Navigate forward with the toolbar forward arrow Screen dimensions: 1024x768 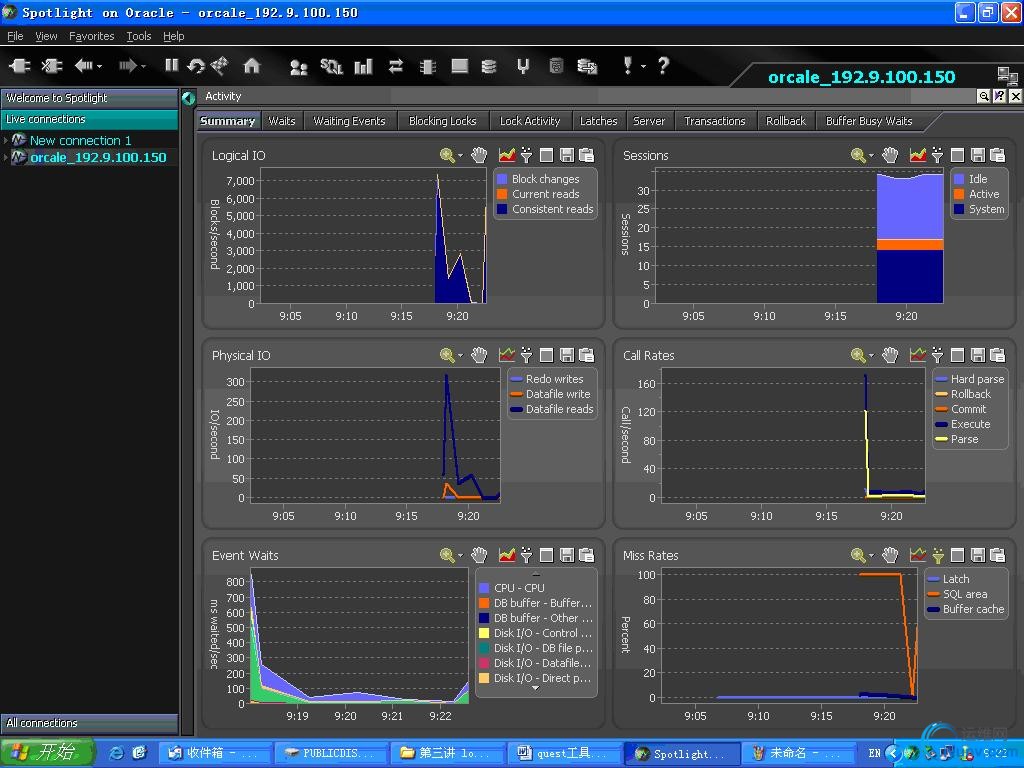127,65
